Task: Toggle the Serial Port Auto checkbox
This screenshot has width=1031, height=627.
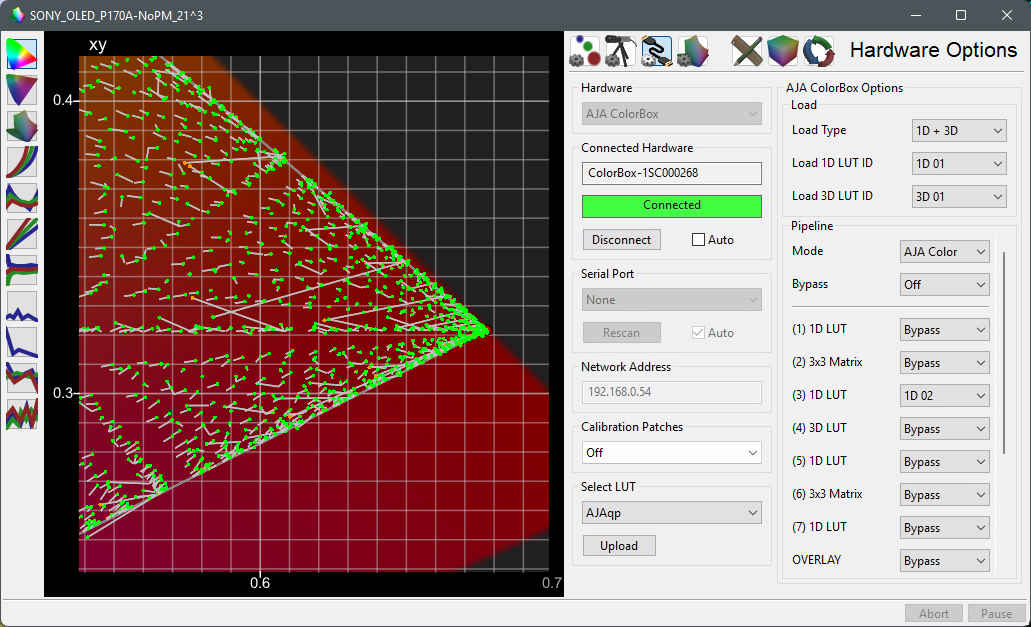Action: pyautogui.click(x=698, y=333)
